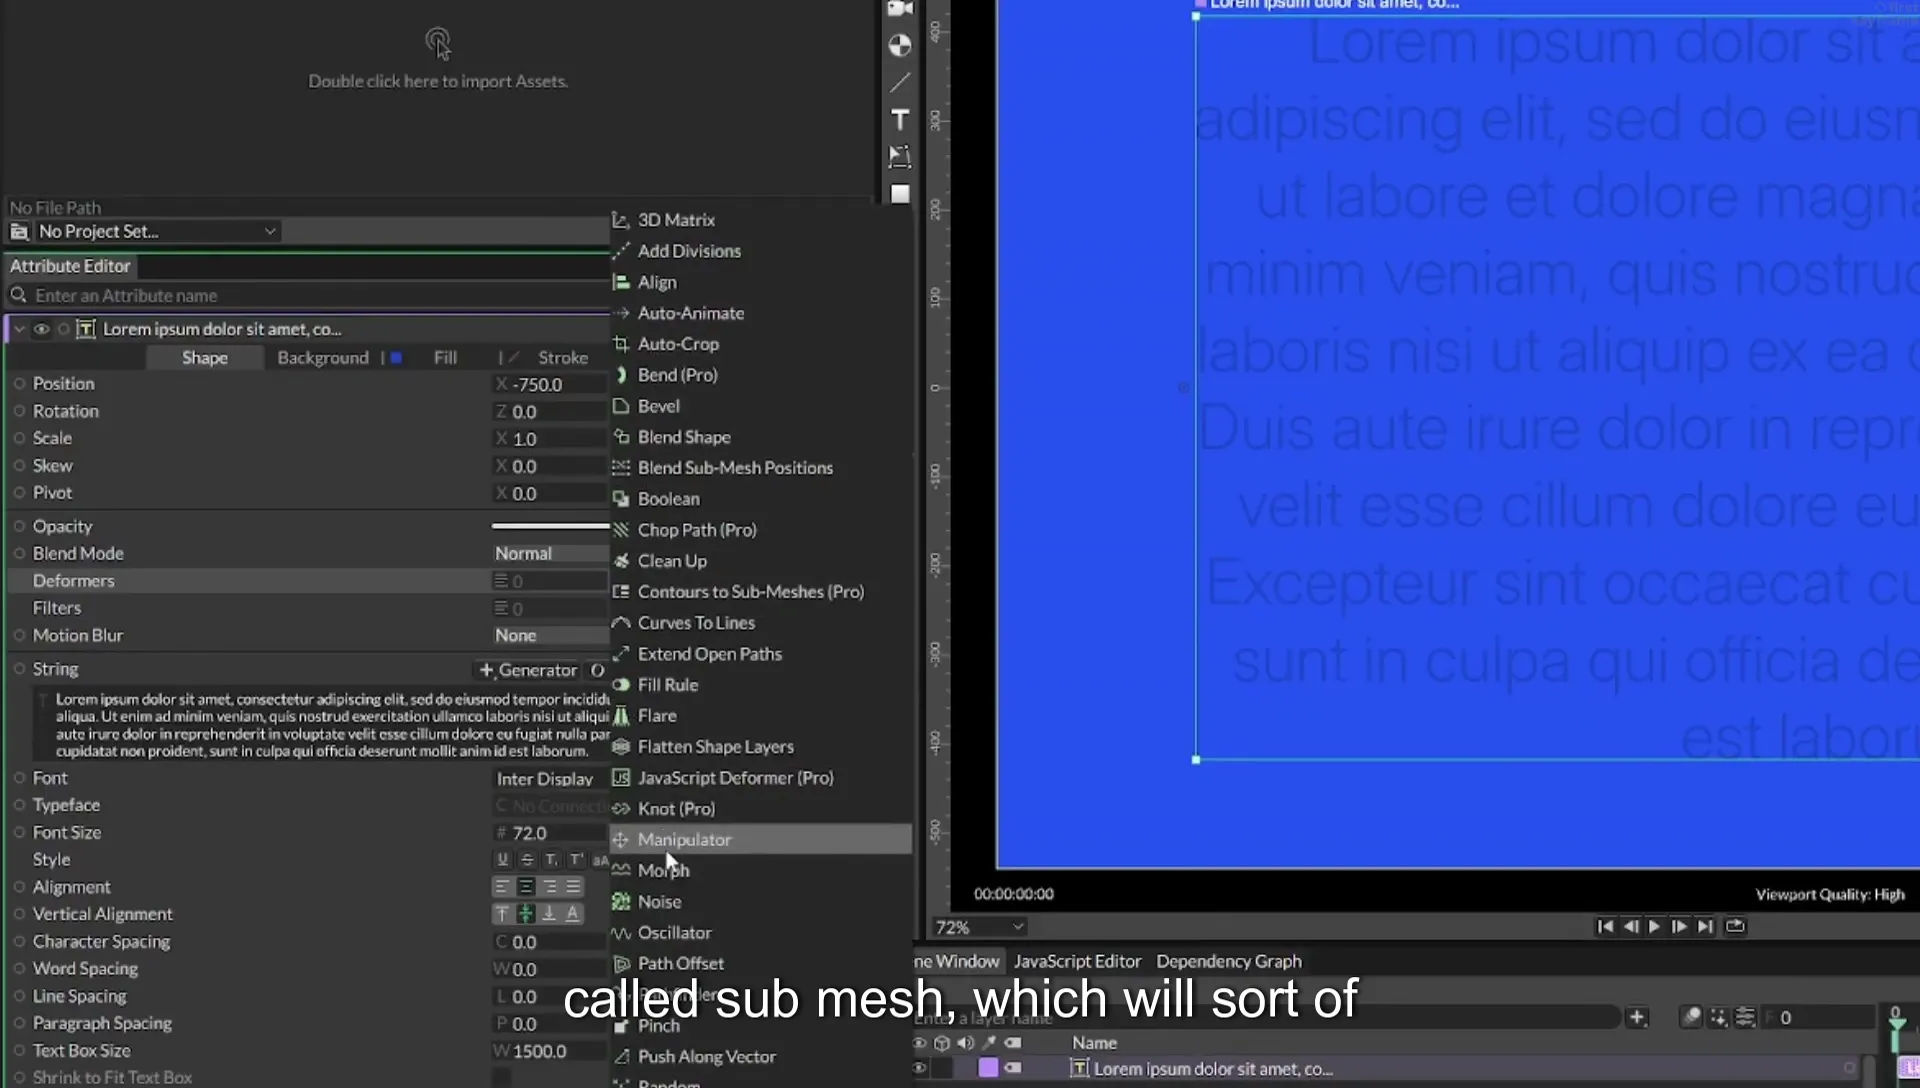Image resolution: width=1920 pixels, height=1088 pixels.
Task: Click the camera tool icon
Action: (x=900, y=9)
